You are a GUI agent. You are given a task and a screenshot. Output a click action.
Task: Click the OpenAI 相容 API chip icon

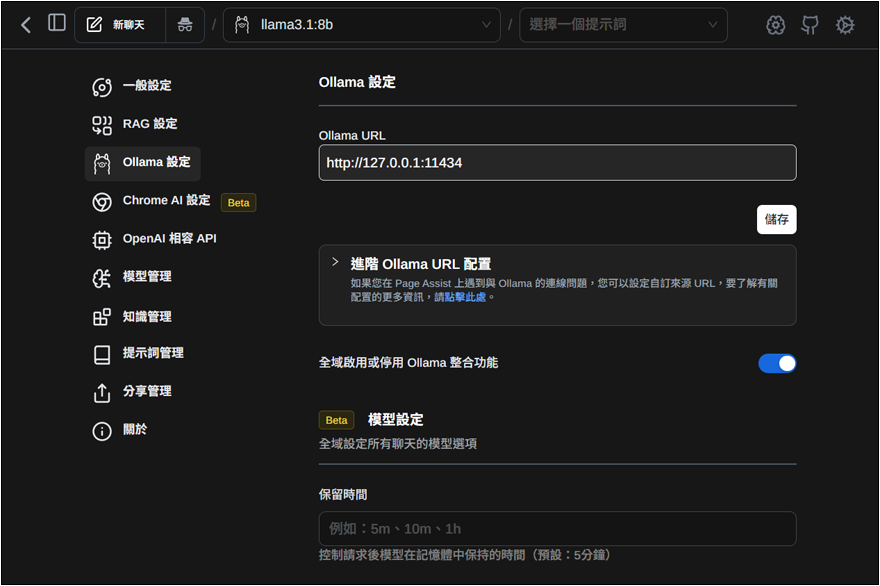pos(102,240)
